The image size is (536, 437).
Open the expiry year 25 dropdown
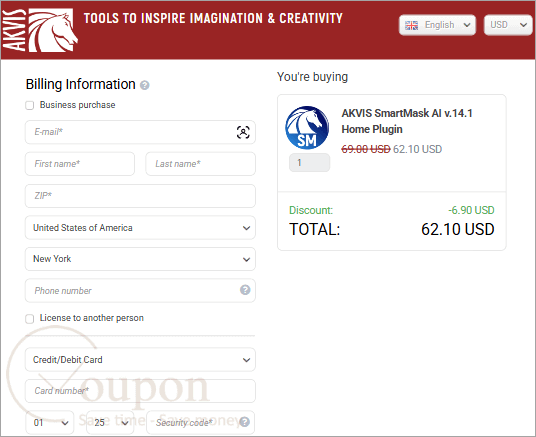110,423
